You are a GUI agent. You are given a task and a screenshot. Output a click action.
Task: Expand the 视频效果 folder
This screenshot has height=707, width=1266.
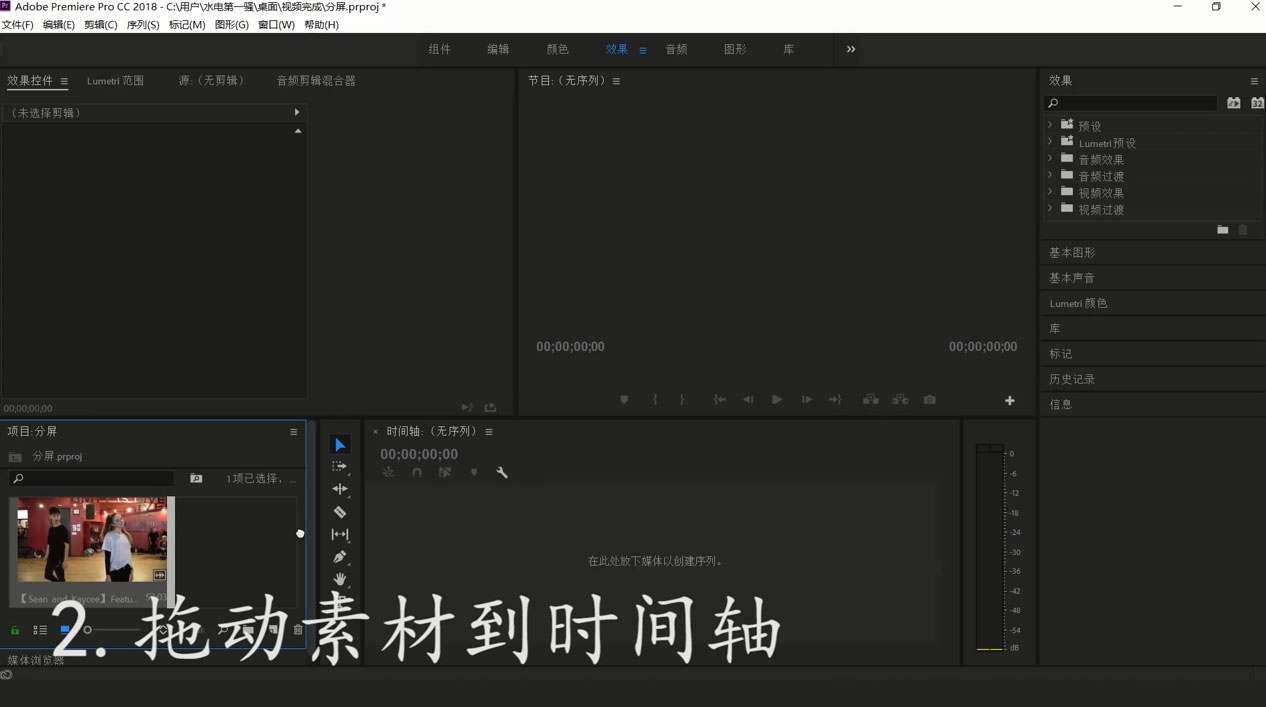point(1050,192)
